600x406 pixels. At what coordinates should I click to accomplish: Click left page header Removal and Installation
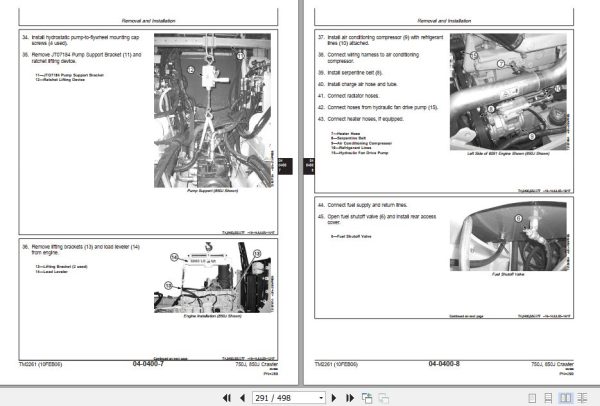148,21
